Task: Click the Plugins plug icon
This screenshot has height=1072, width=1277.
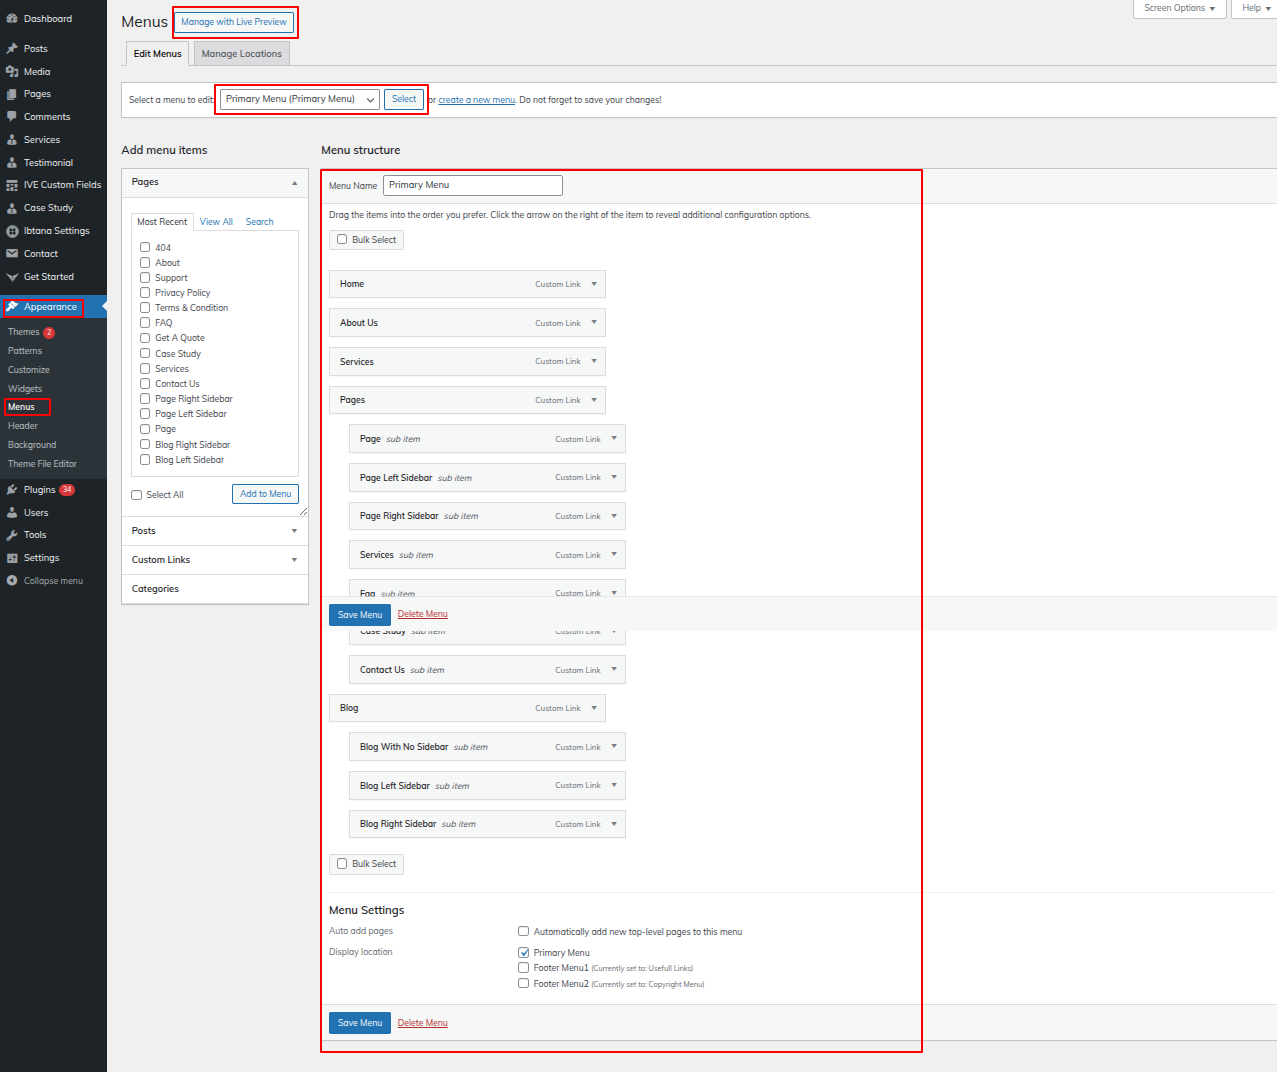Action: [x=12, y=490]
